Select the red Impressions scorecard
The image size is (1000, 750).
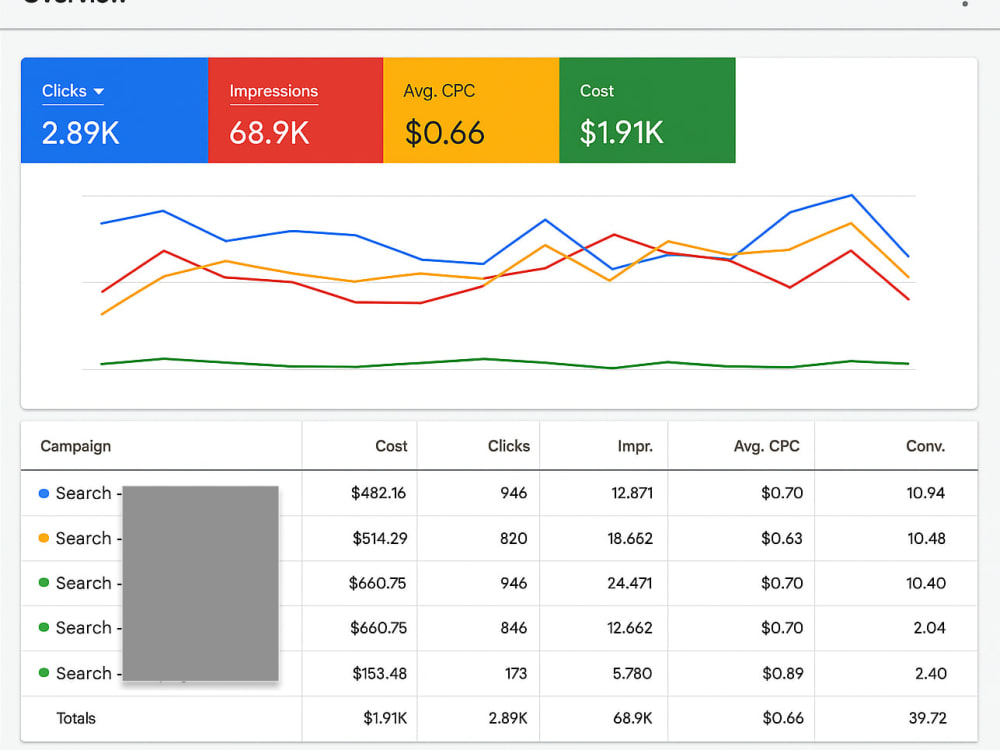pyautogui.click(x=295, y=110)
